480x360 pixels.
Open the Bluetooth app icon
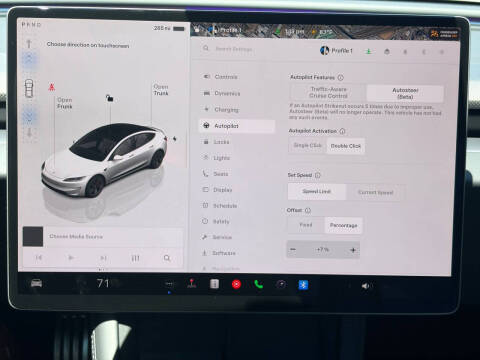pos(303,285)
